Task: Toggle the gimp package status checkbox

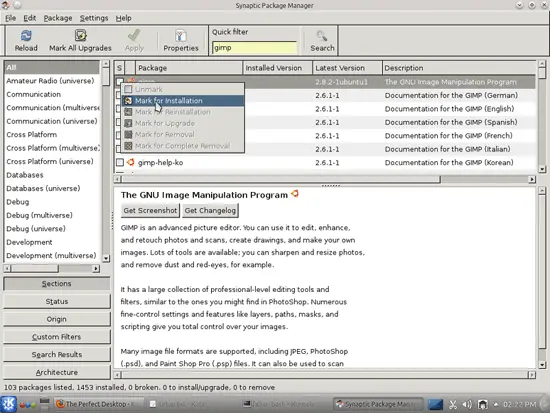Action: 120,82
